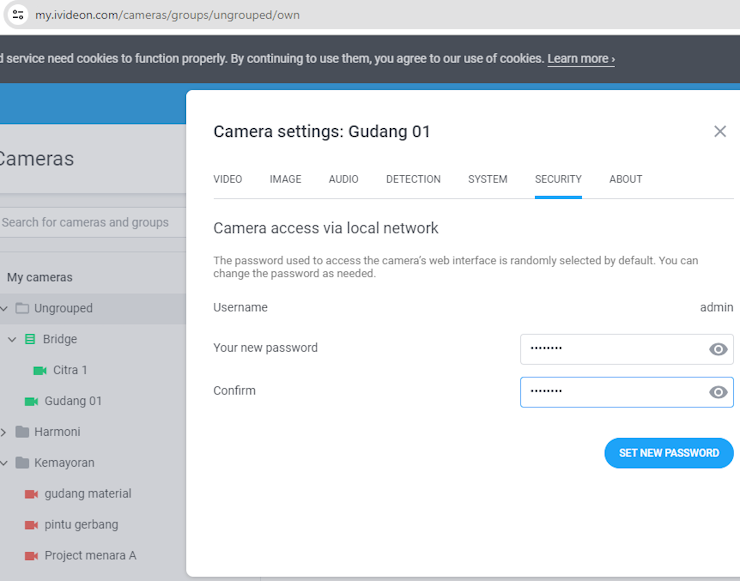Viewport: 740px width, 581px height.
Task: Expand the Harmoni group chevron
Action: [x=3, y=432]
